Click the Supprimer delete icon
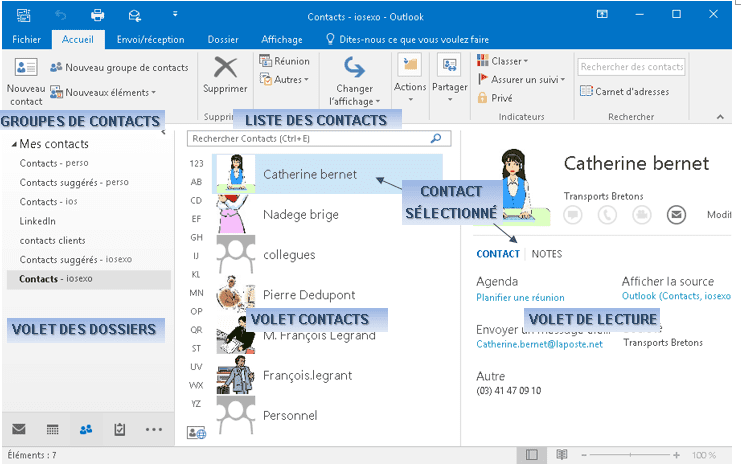This screenshot has width=741, height=467. (225, 67)
